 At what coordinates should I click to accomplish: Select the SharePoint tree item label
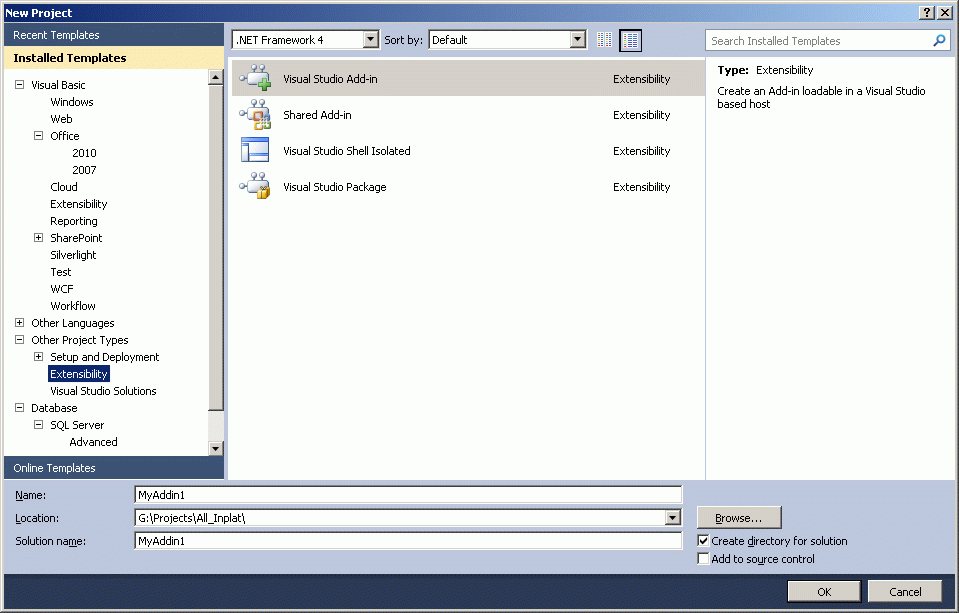(76, 238)
